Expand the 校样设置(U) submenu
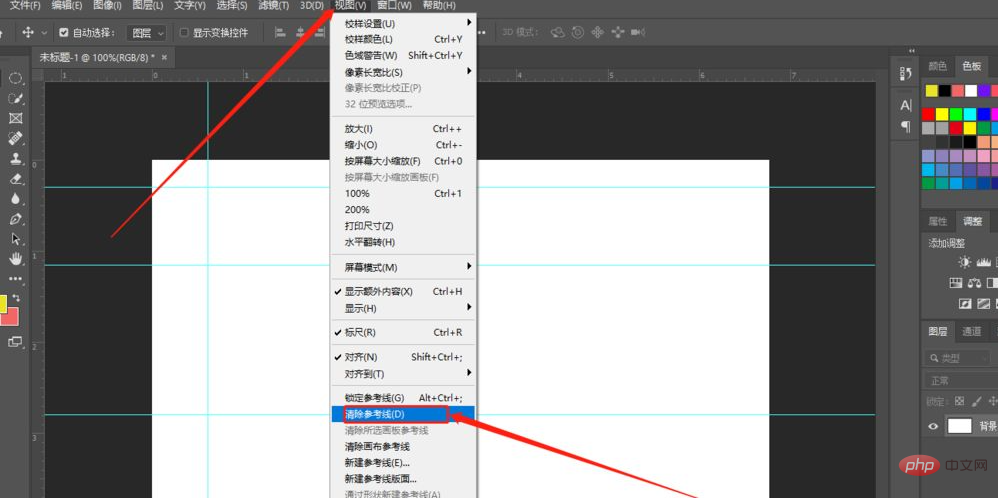Image resolution: width=998 pixels, height=498 pixels. tap(404, 24)
